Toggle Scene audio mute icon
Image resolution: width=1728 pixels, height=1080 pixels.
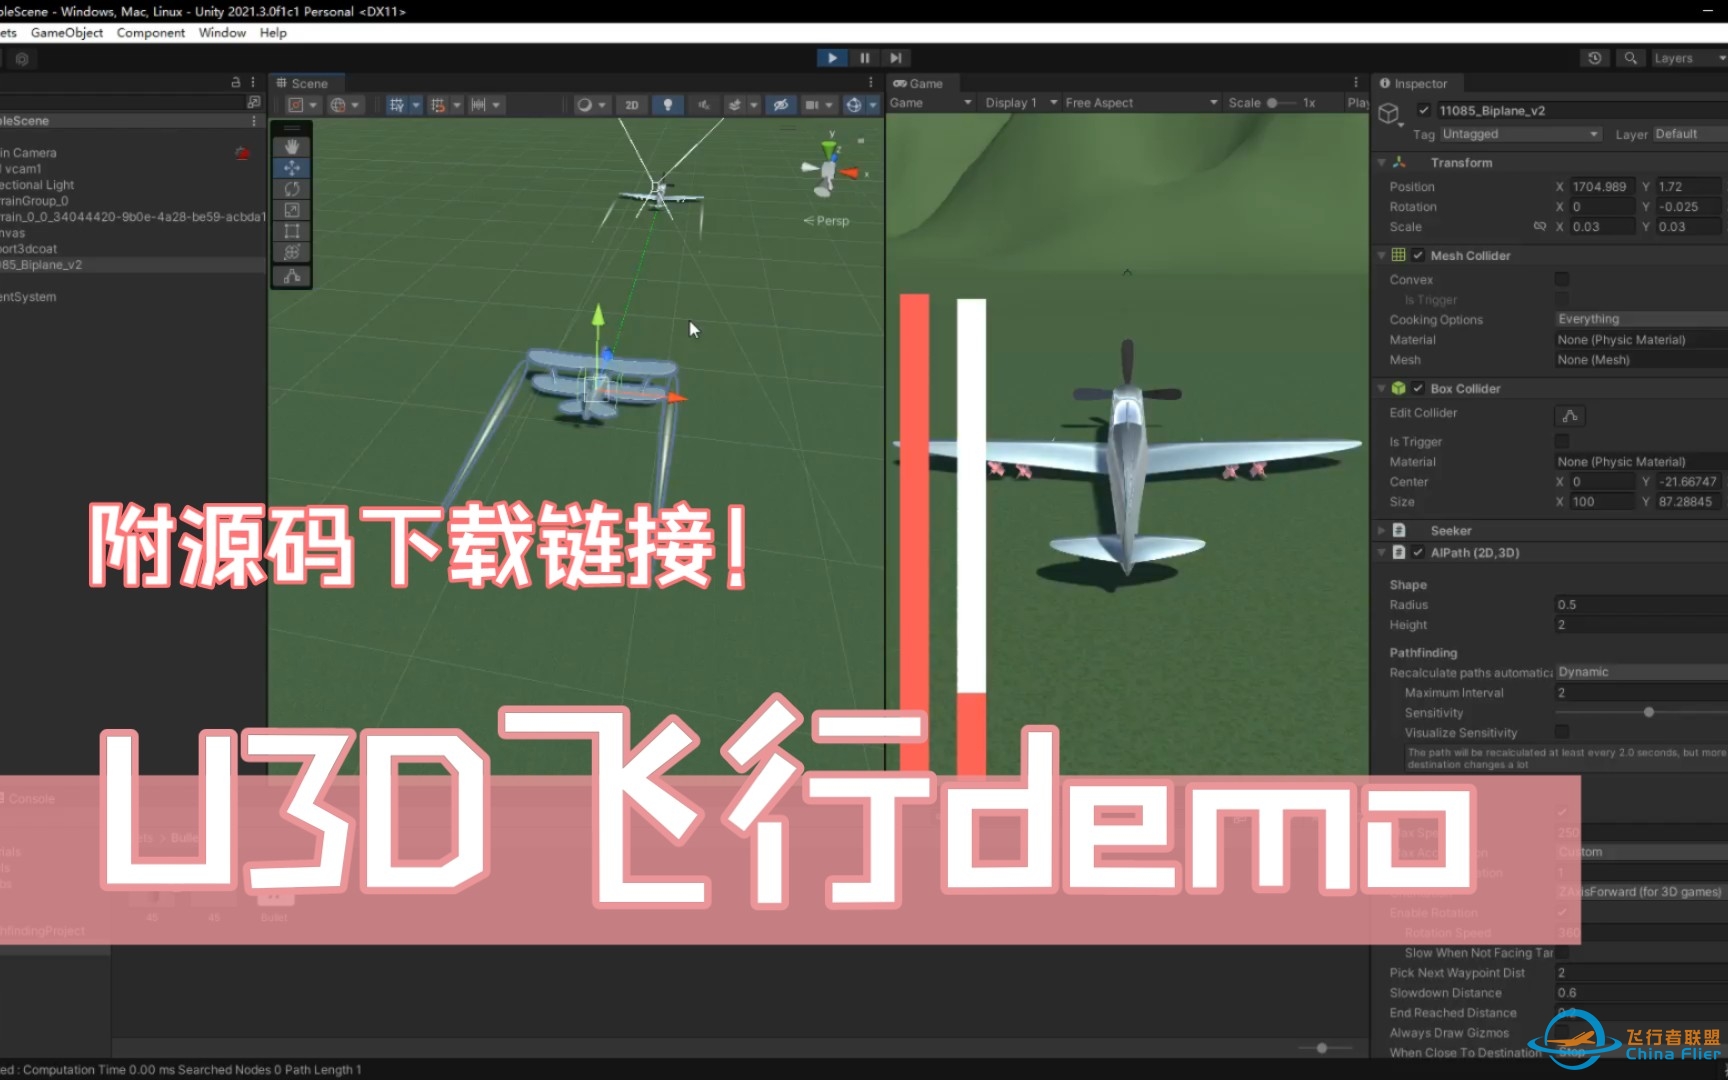pos(703,105)
